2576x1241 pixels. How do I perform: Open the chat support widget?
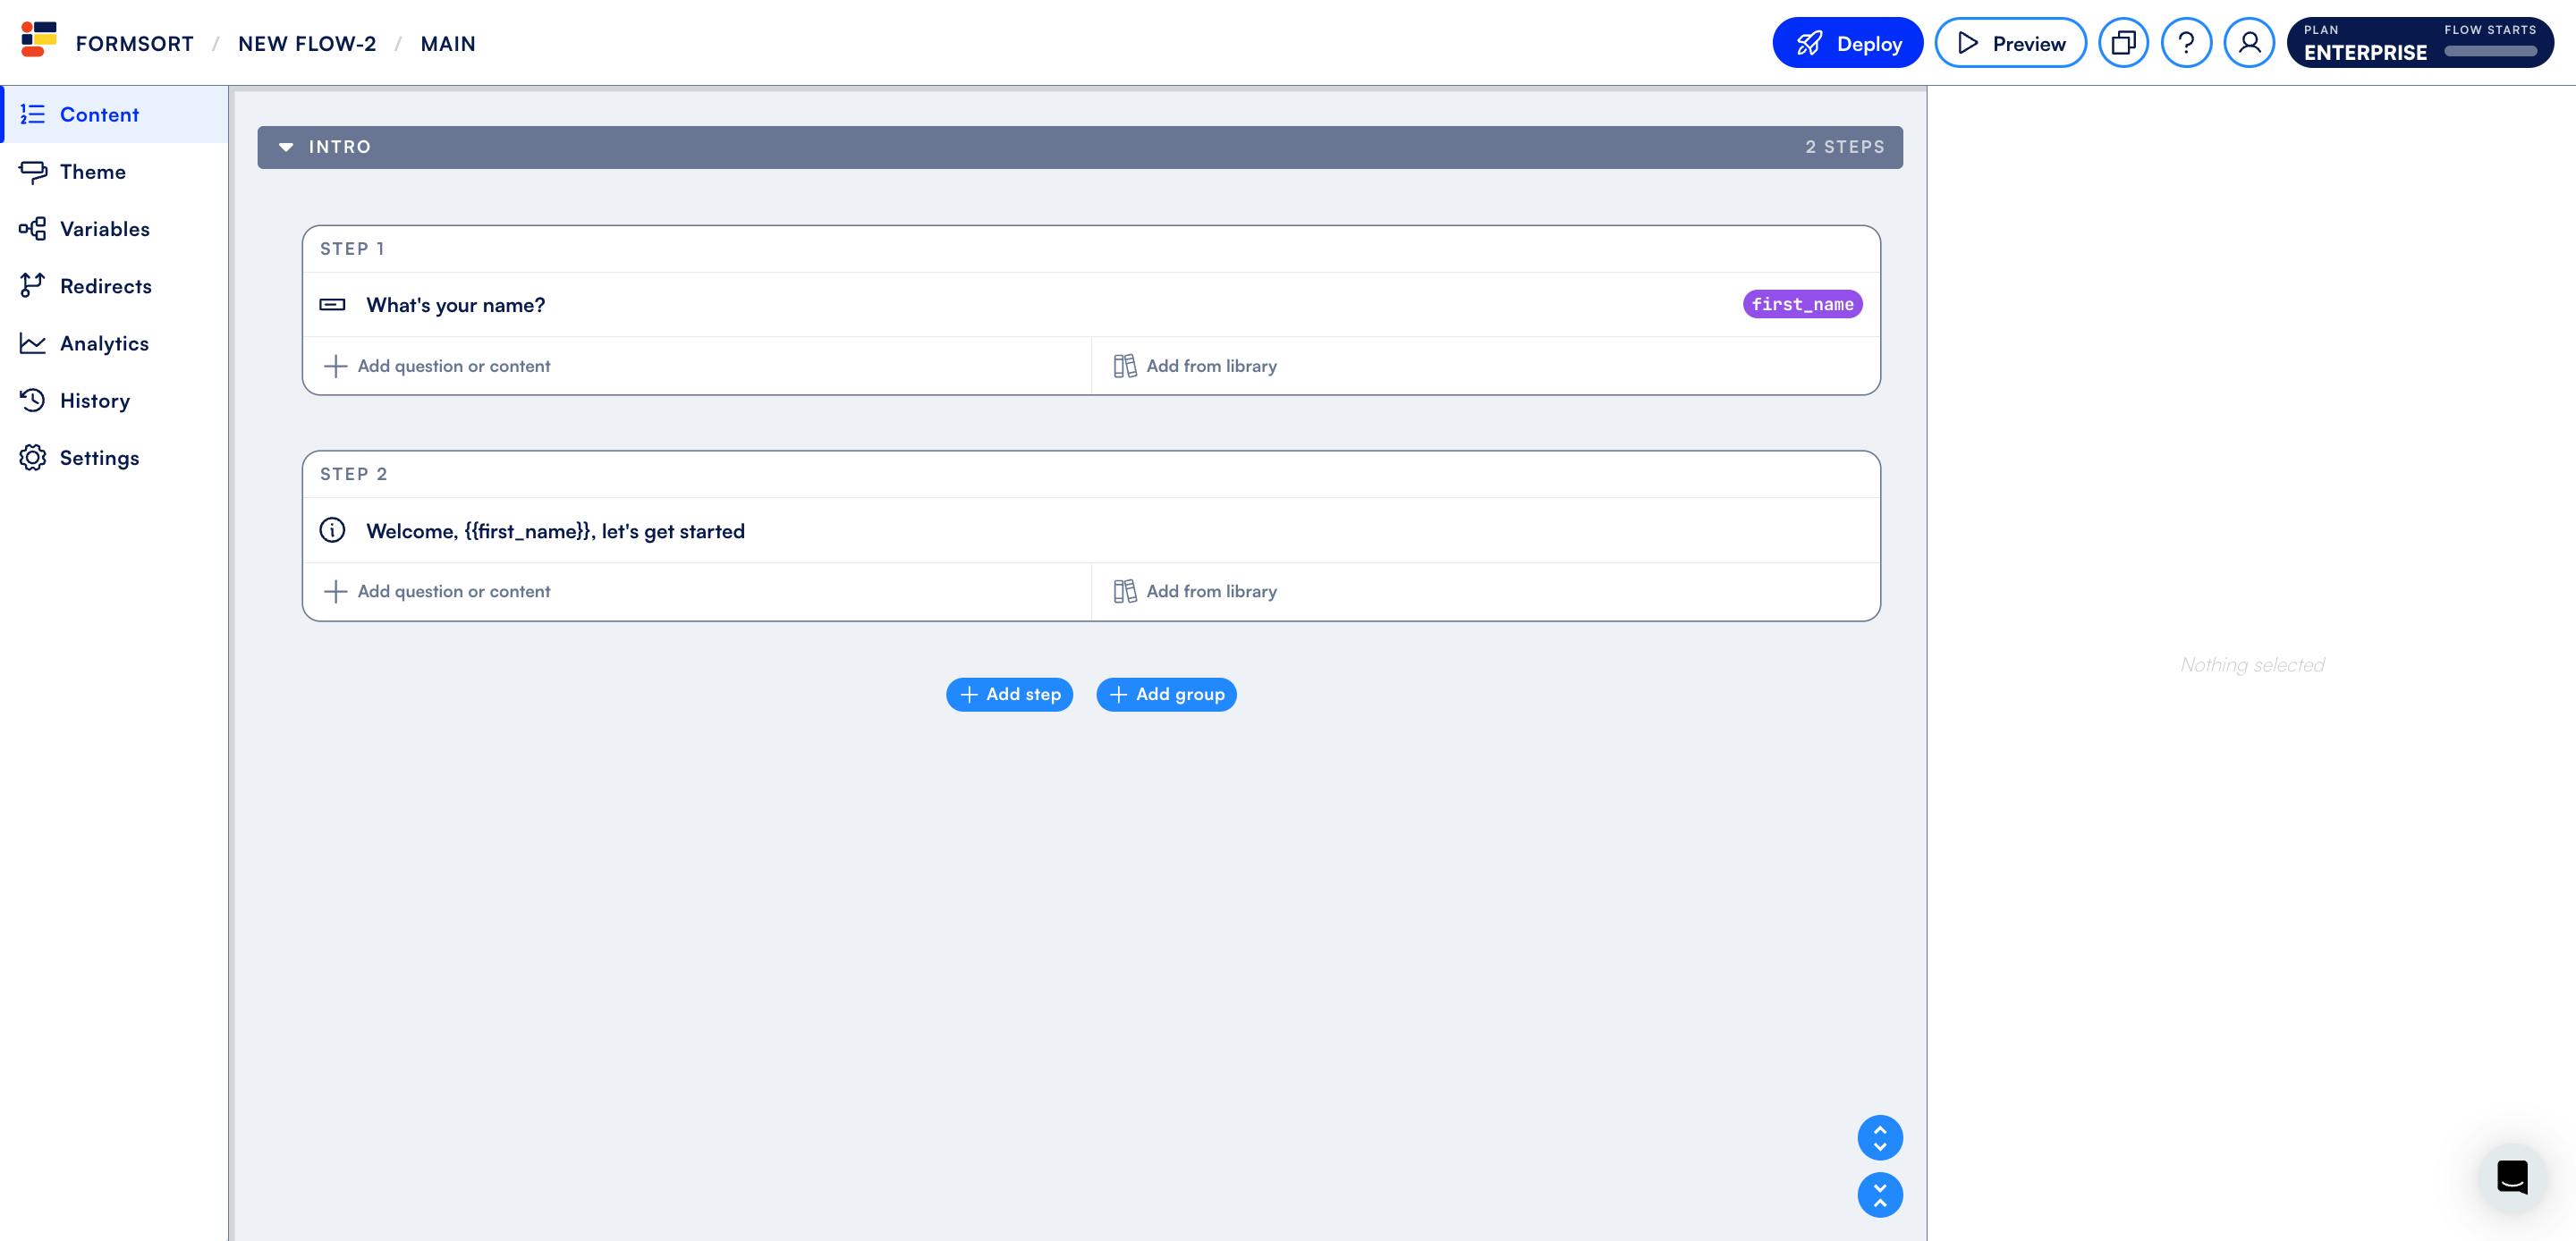pos(2512,1177)
